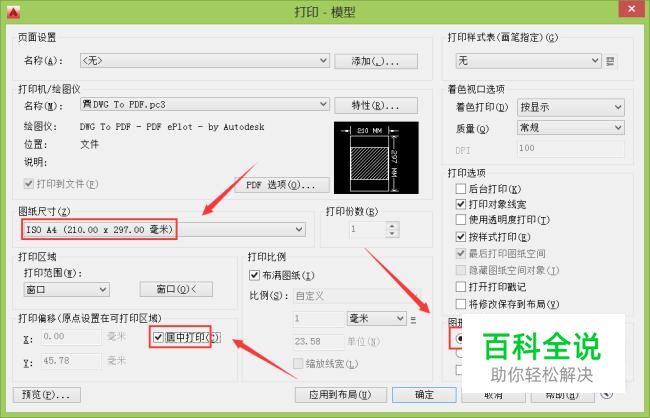
Task: Open the 打印范围(W) dropdown showing 窗口
Action: tap(67, 289)
